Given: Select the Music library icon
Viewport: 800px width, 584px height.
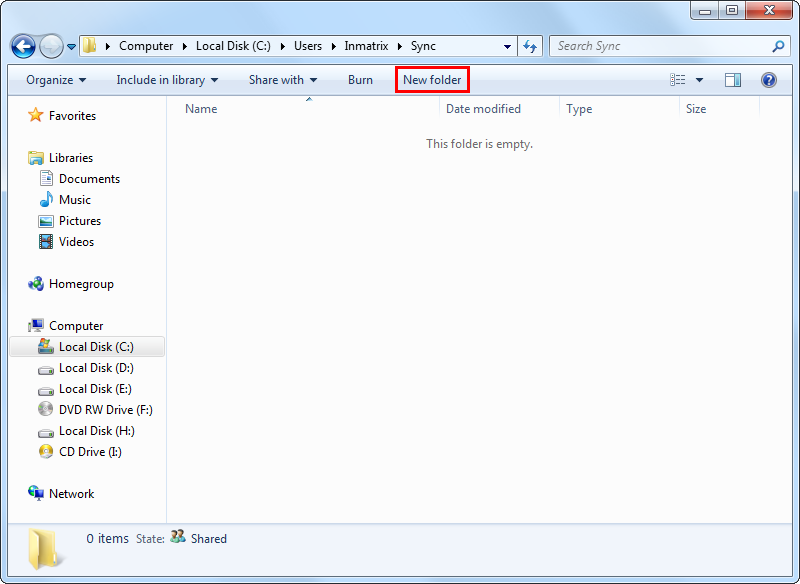Looking at the screenshot, I should (x=46, y=200).
